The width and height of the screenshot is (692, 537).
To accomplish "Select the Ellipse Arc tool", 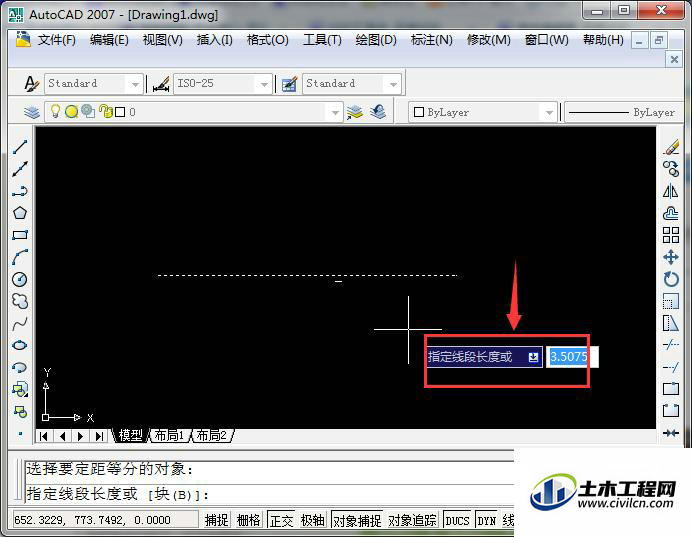I will tap(20, 368).
